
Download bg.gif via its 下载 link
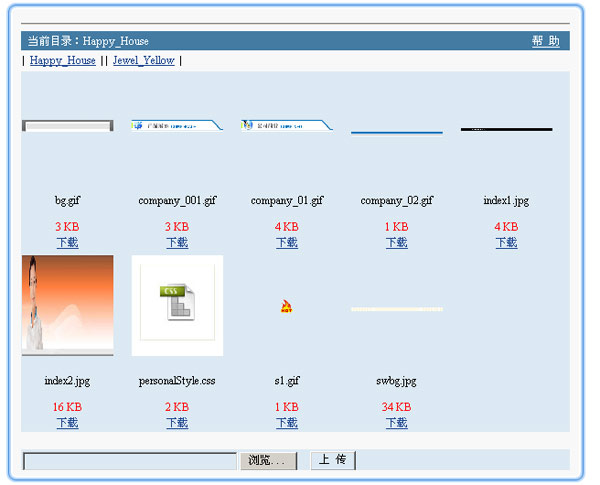[67, 243]
